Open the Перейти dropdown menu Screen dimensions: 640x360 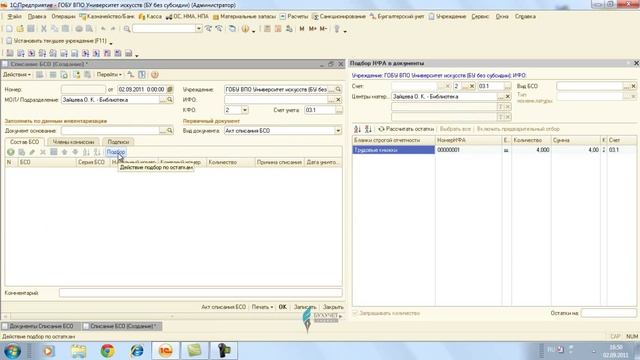click(x=109, y=75)
